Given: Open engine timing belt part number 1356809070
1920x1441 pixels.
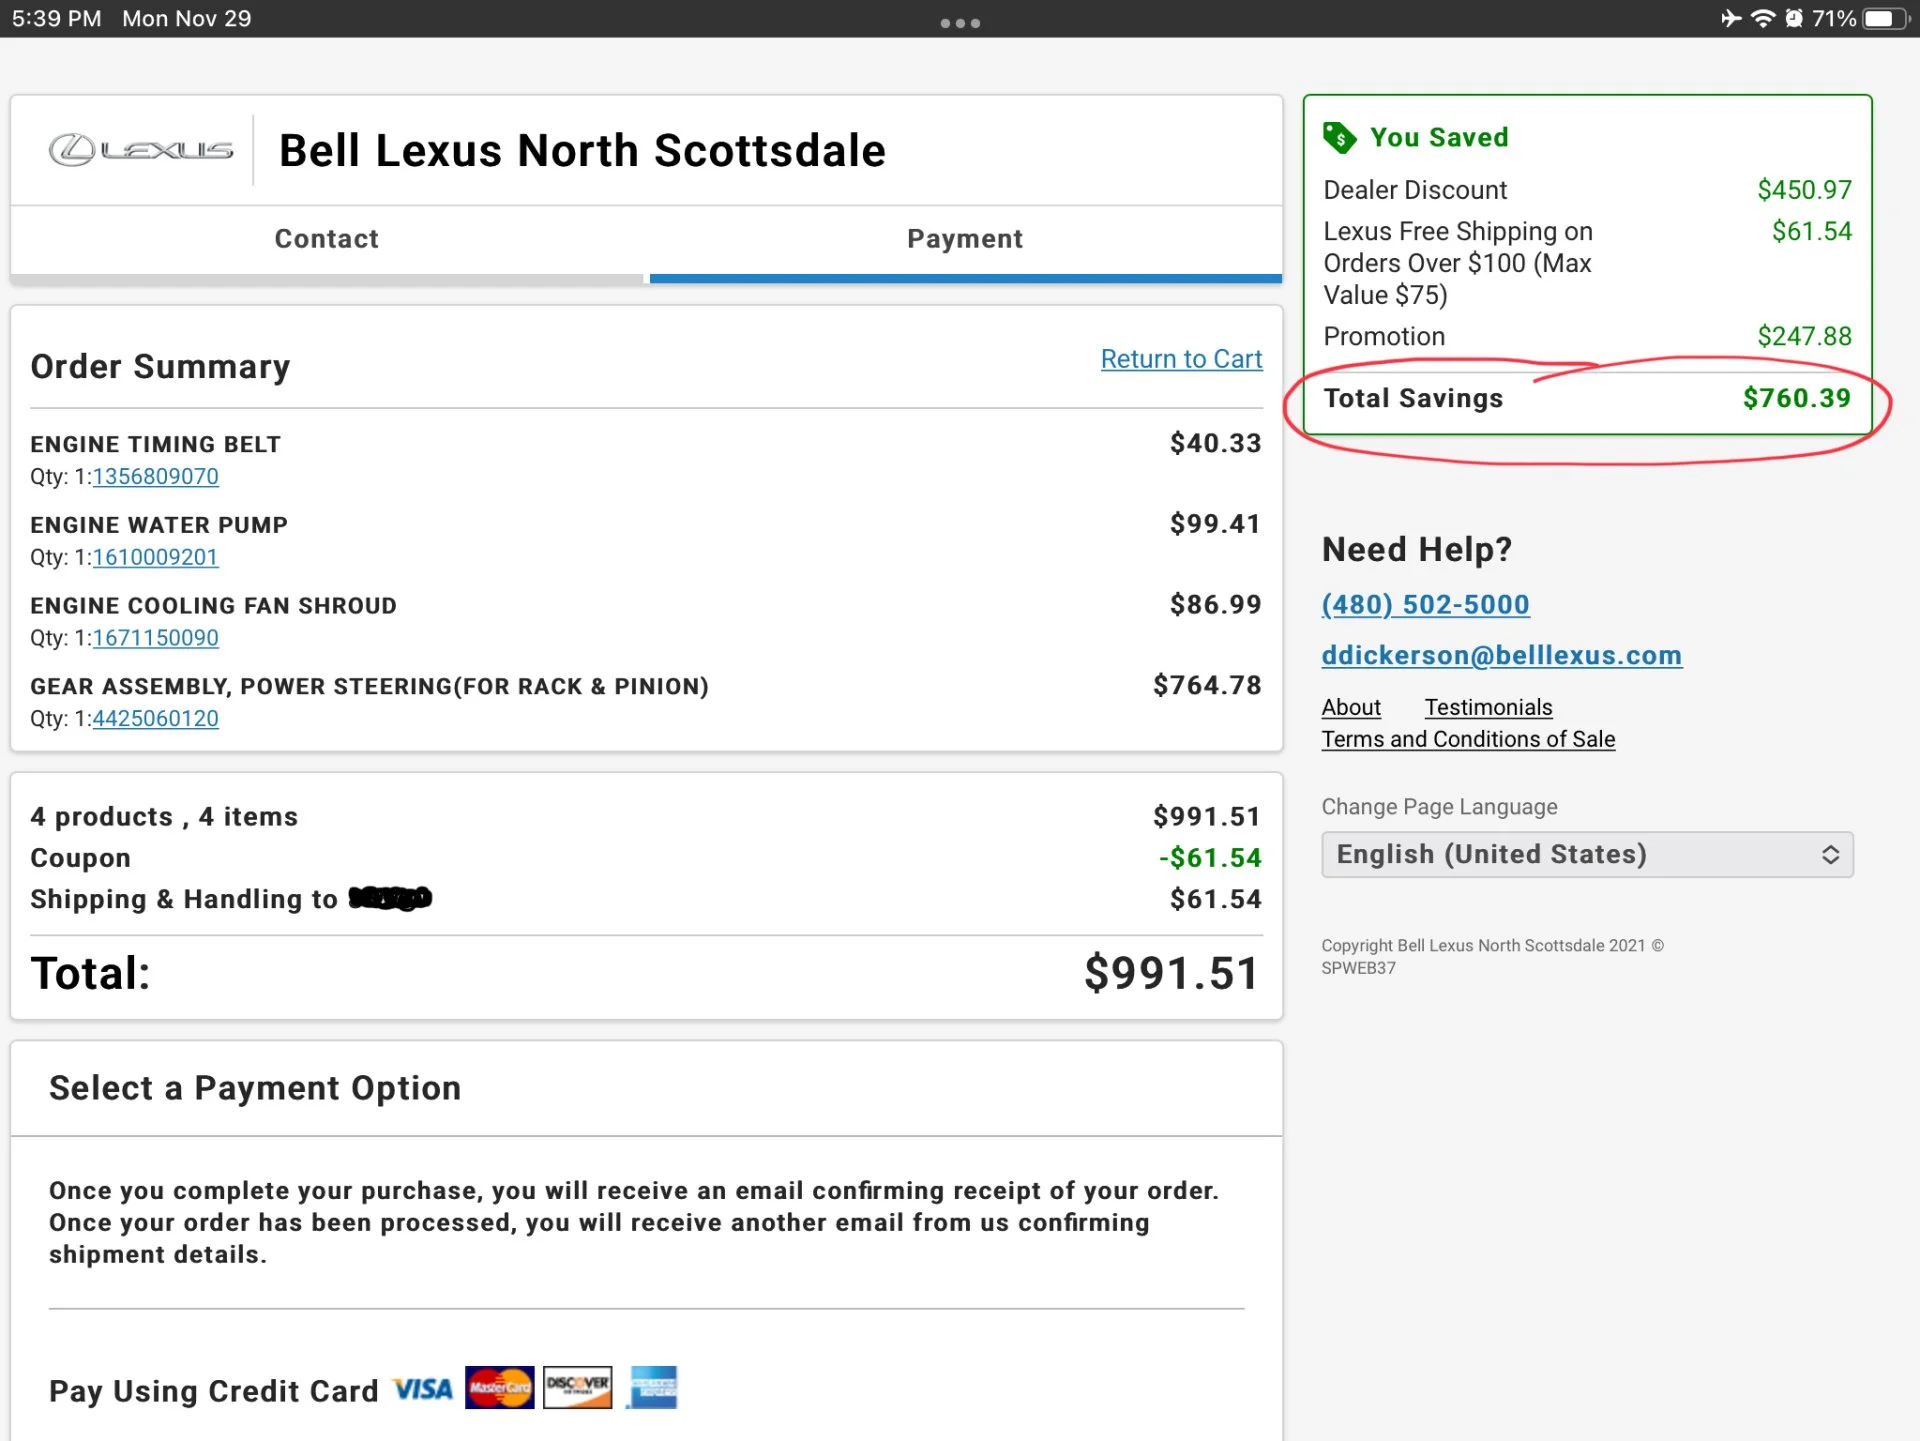Looking at the screenshot, I should click(x=156, y=477).
